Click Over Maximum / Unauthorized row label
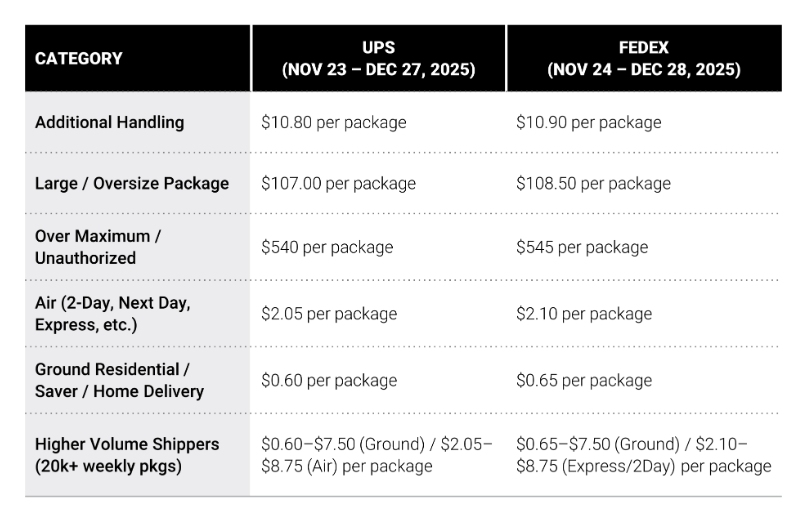Viewport: 798px width, 518px height. (x=98, y=246)
